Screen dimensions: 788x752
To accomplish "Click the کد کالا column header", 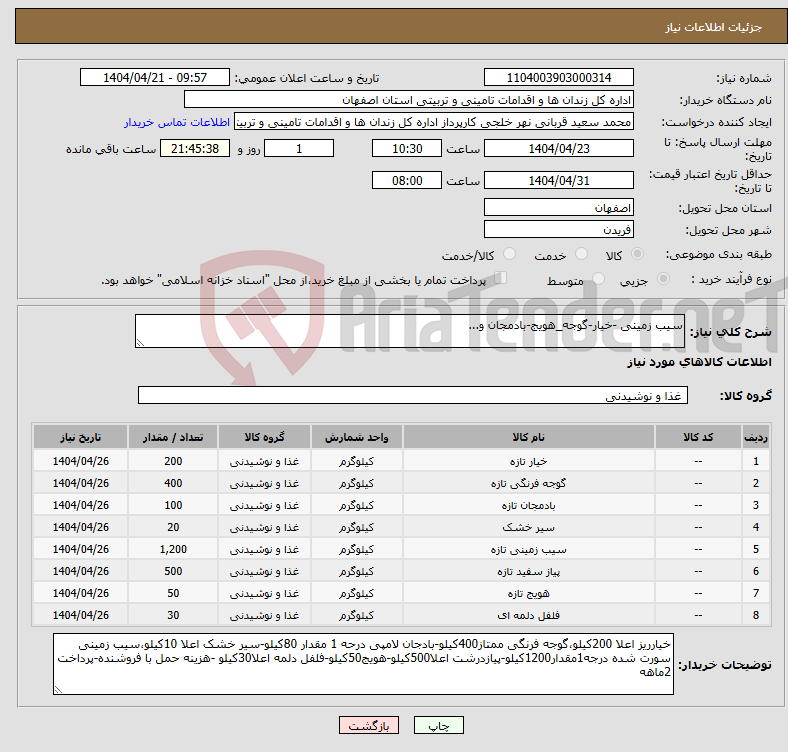I will pyautogui.click(x=698, y=437).
